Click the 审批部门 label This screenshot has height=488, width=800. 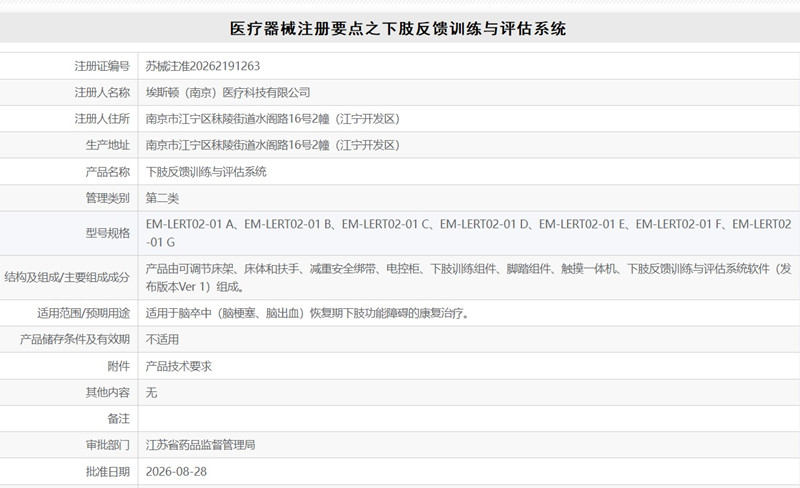108,445
